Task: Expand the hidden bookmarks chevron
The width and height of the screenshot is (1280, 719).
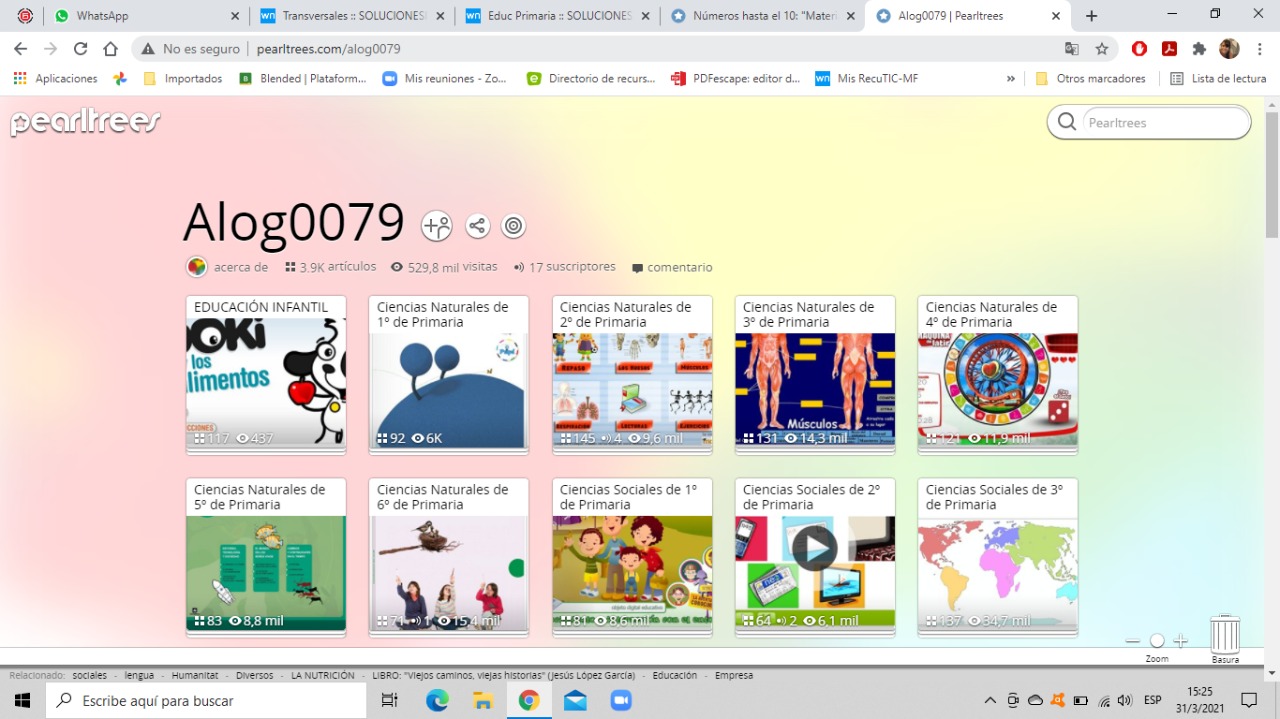Action: [x=1010, y=79]
